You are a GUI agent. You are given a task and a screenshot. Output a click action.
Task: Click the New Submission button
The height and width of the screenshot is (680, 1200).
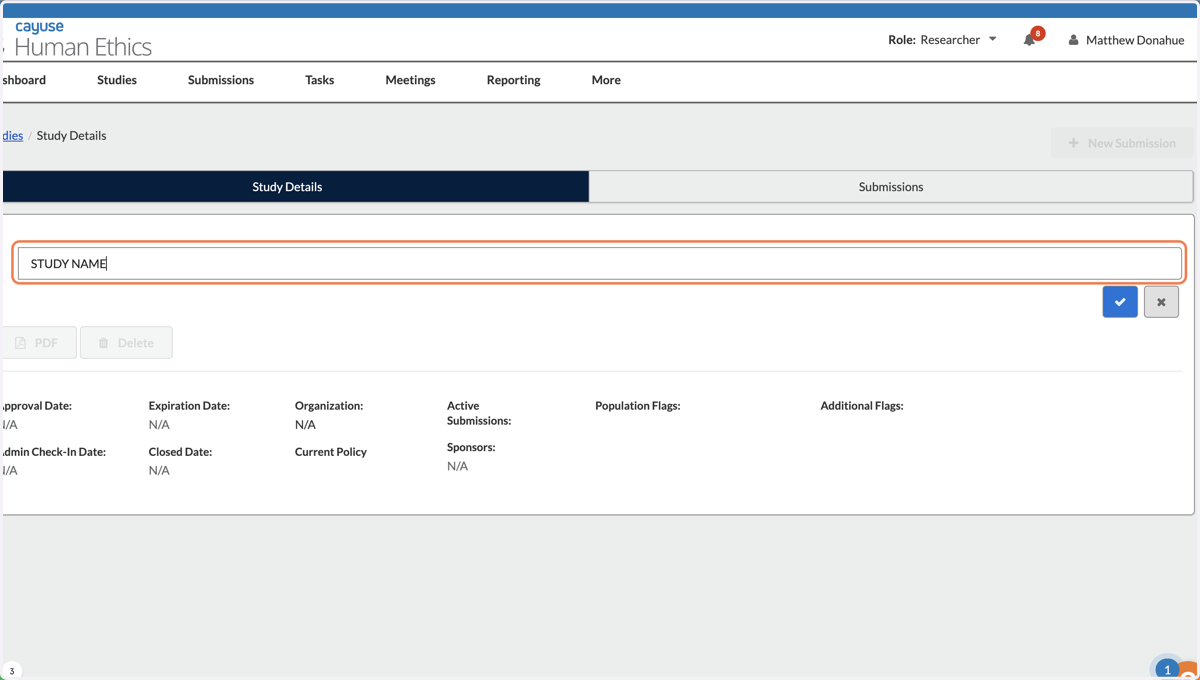pos(1122,143)
